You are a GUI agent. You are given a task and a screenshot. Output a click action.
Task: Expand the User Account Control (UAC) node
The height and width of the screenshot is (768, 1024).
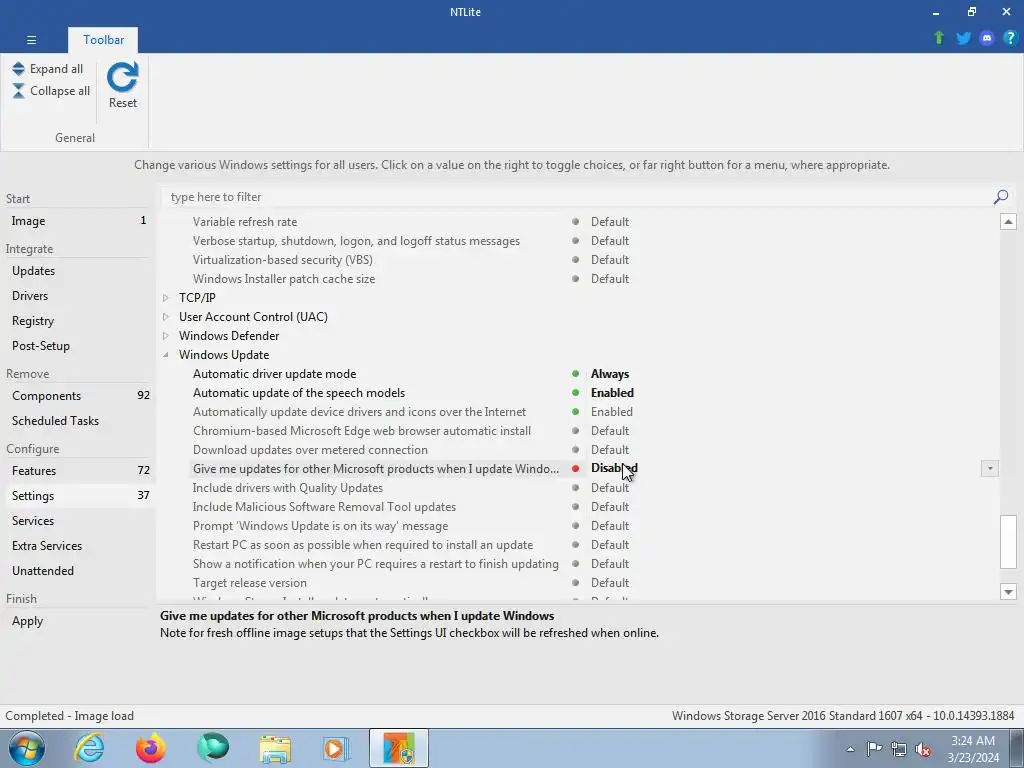[x=166, y=317]
